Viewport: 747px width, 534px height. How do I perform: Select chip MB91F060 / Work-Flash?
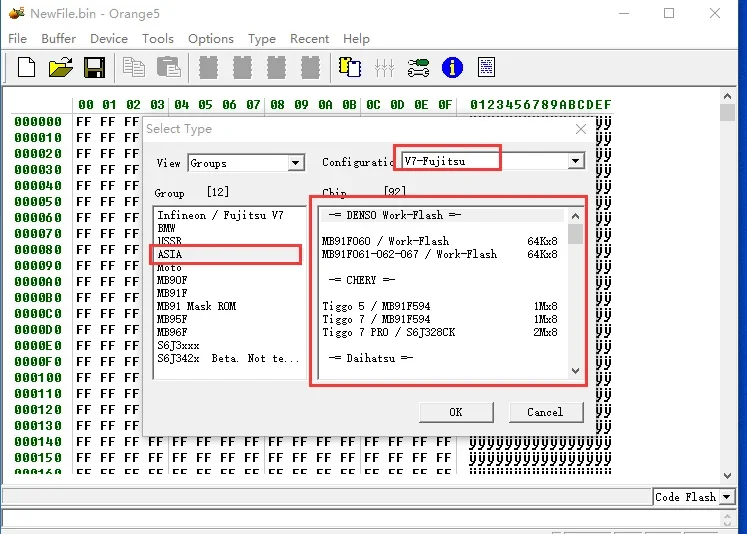pos(442,241)
